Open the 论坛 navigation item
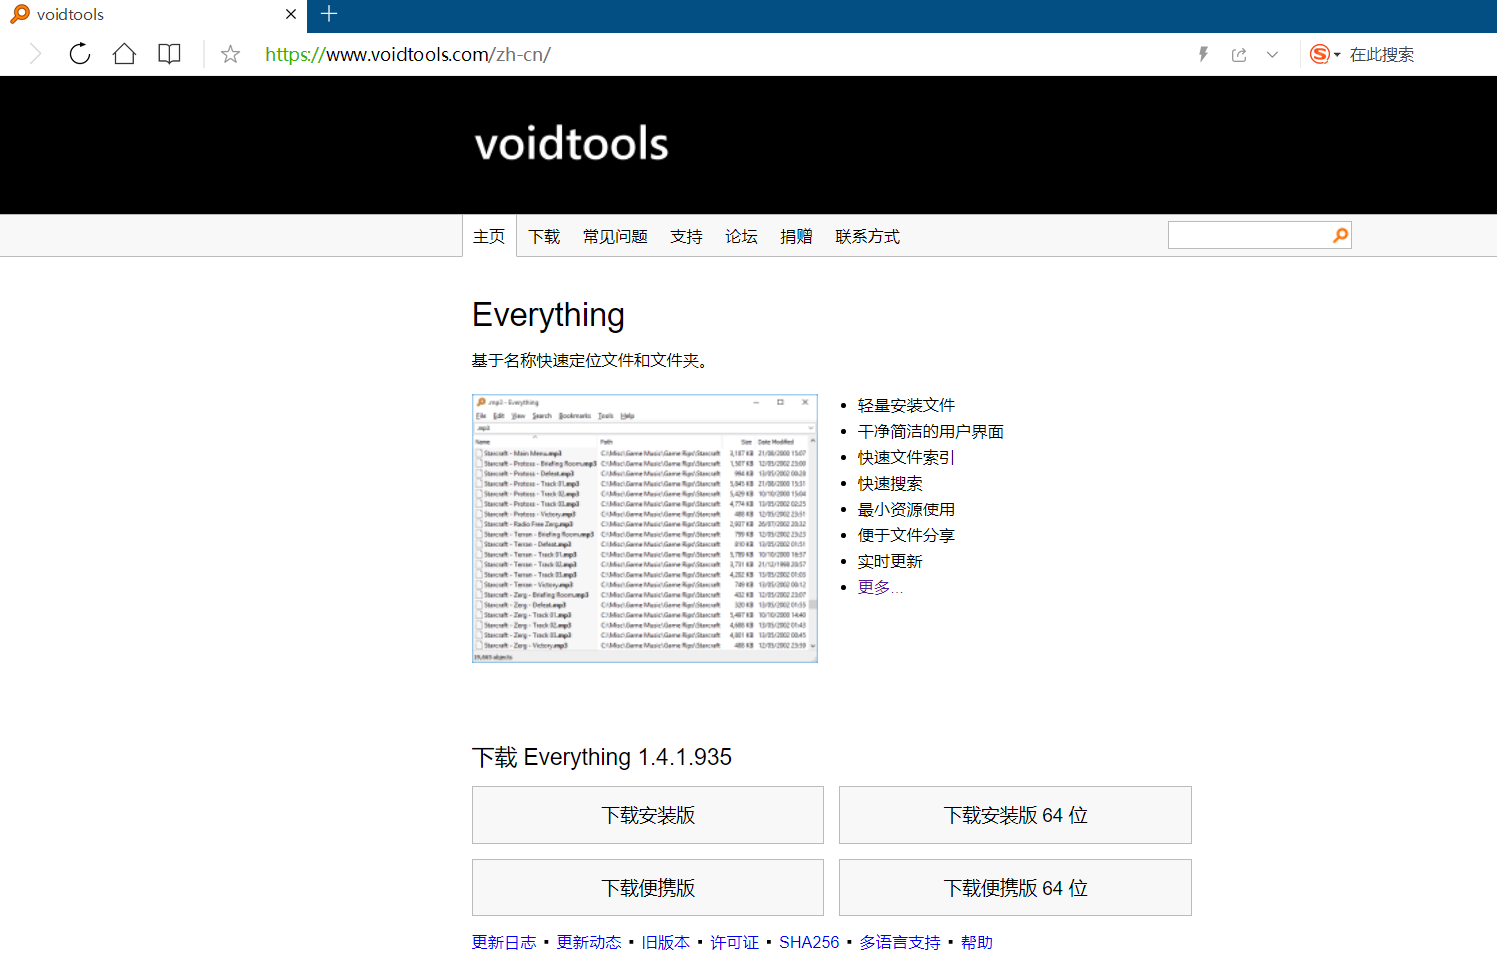This screenshot has height=971, width=1497. (x=741, y=236)
